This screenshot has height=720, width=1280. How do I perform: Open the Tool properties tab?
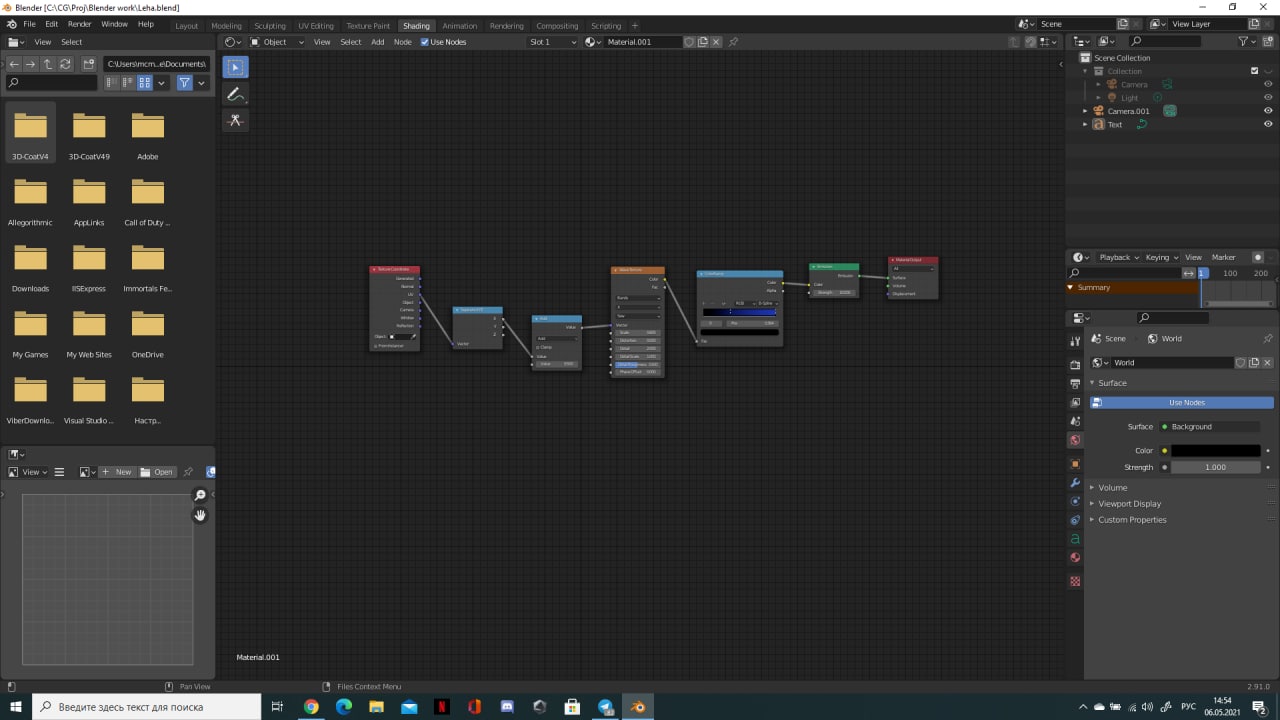pyautogui.click(x=1075, y=342)
